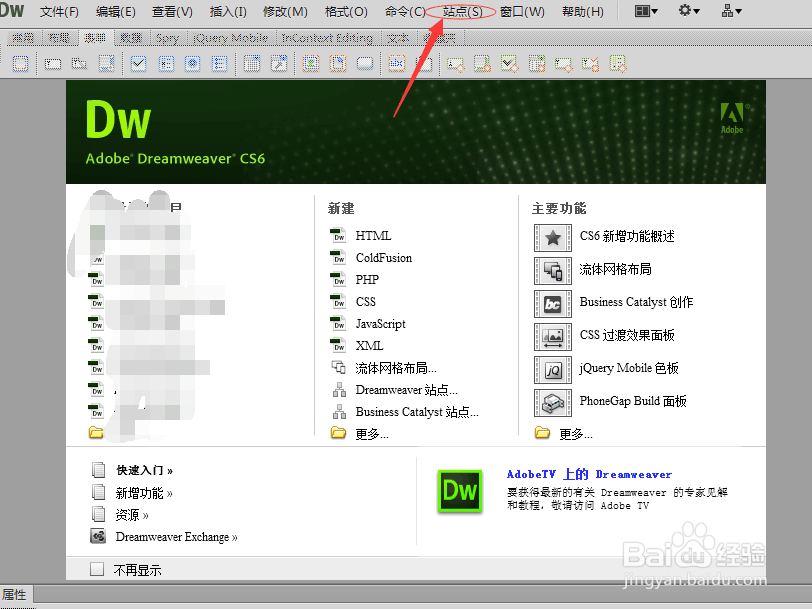The image size is (812, 609).
Task: Select the 属性 panel tab
Action: [x=14, y=594]
